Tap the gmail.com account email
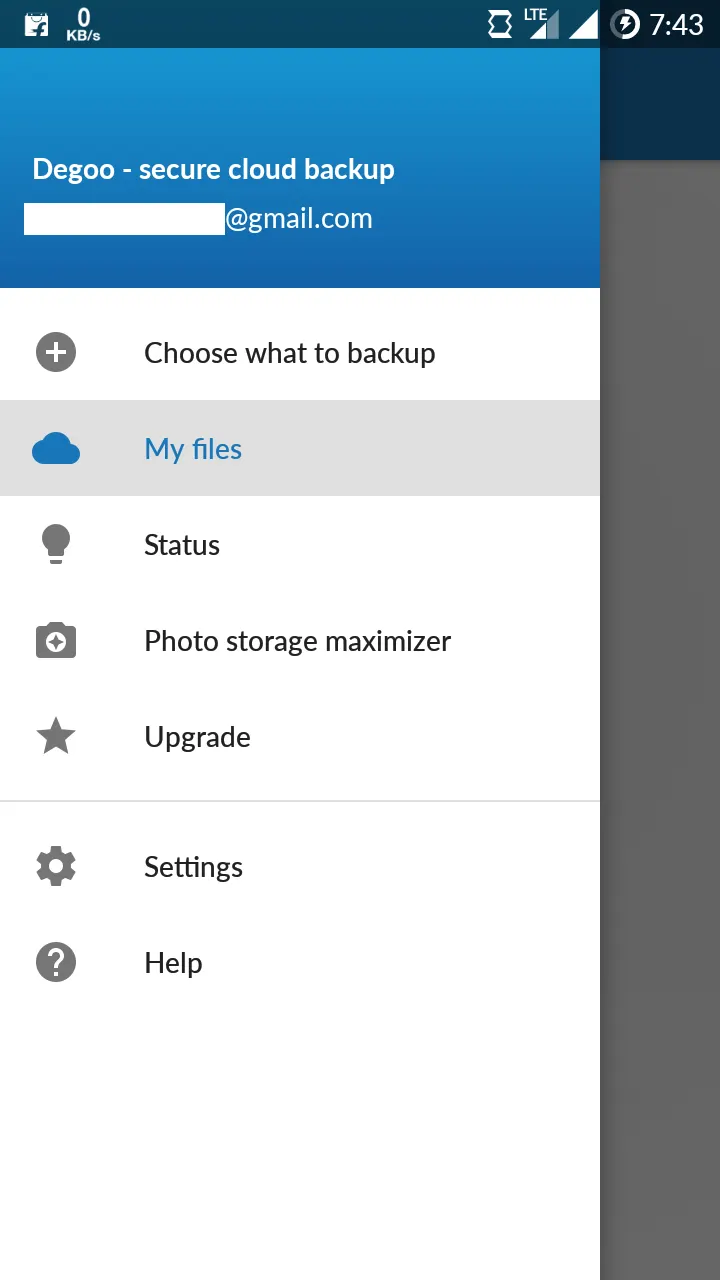Image resolution: width=720 pixels, height=1280 pixels. tap(198, 219)
